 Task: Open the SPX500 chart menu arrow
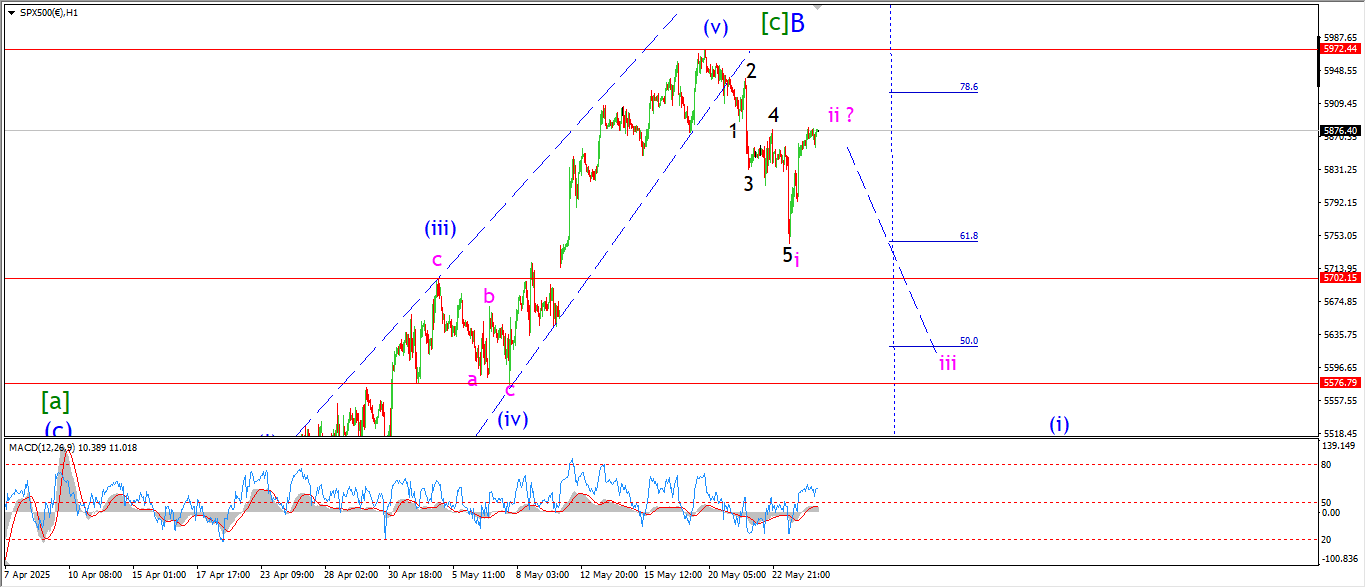[x=11, y=13]
